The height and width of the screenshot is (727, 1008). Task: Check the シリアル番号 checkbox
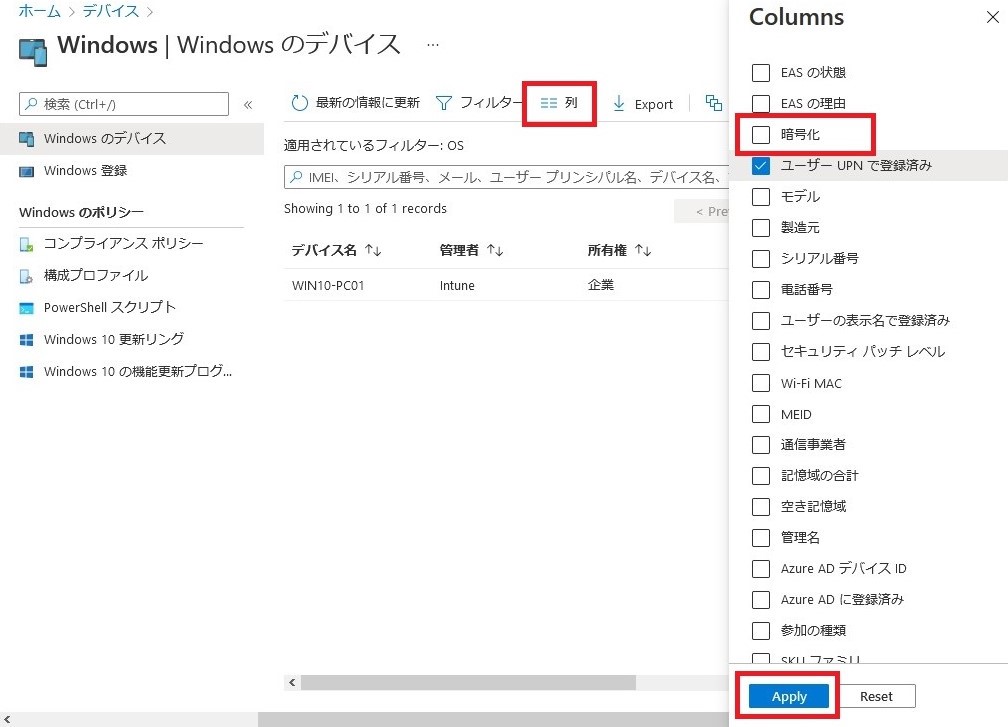pyautogui.click(x=760, y=258)
